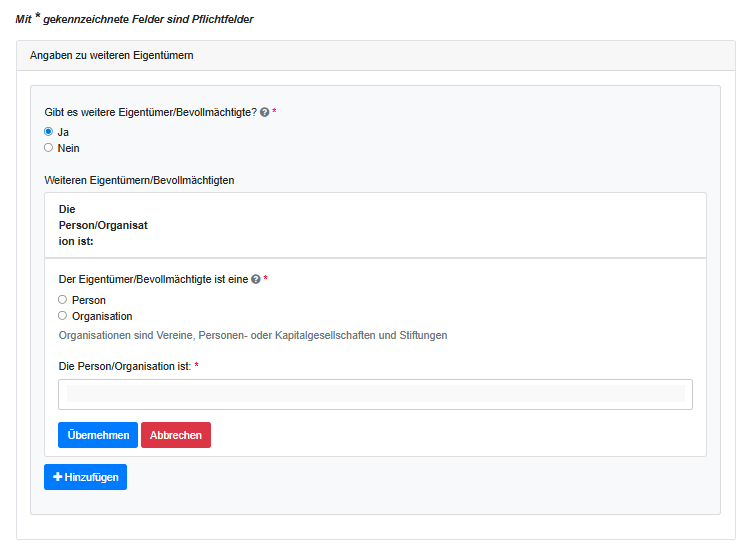
Task: Focus the Person/Organisation text input field
Action: (375, 394)
